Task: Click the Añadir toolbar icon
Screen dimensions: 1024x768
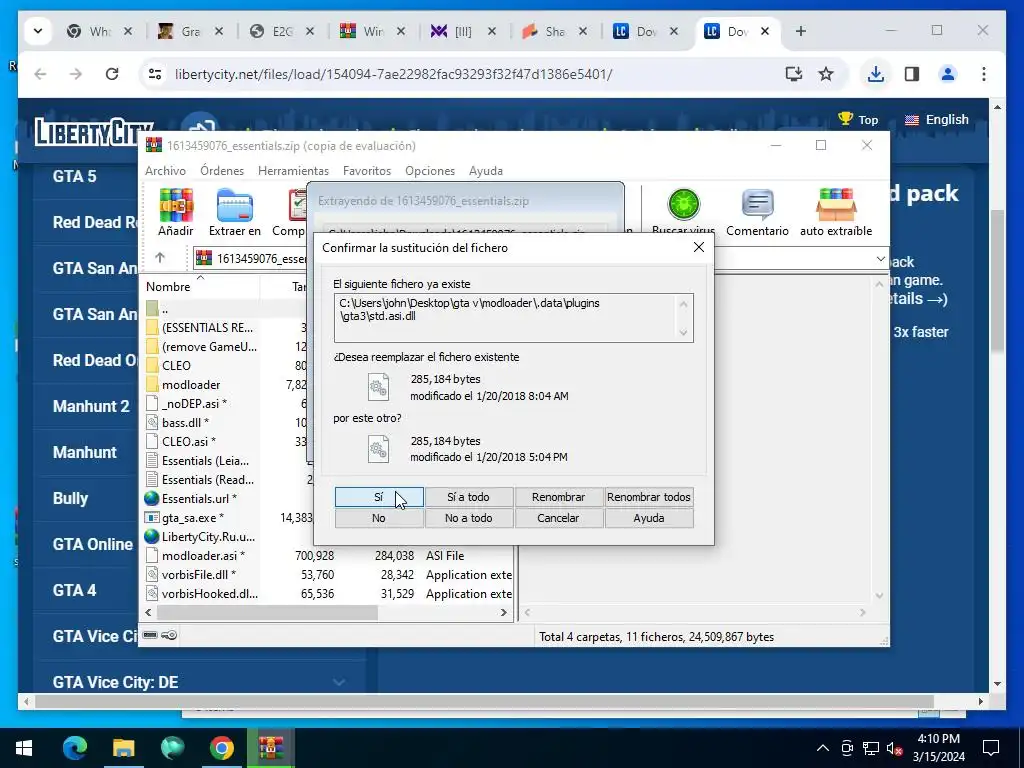Action: tap(176, 212)
